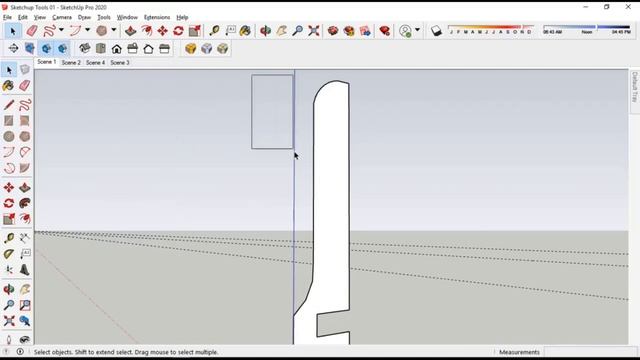Click Push/Pull in the Getting Started toolbar
640x360 pixels.
tap(131, 31)
